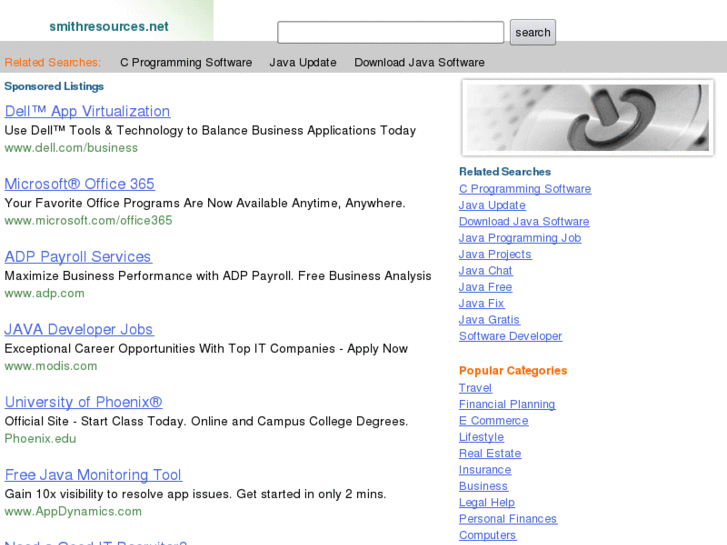This screenshot has width=727, height=545.
Task: Open the Travel category
Action: pyautogui.click(x=475, y=388)
